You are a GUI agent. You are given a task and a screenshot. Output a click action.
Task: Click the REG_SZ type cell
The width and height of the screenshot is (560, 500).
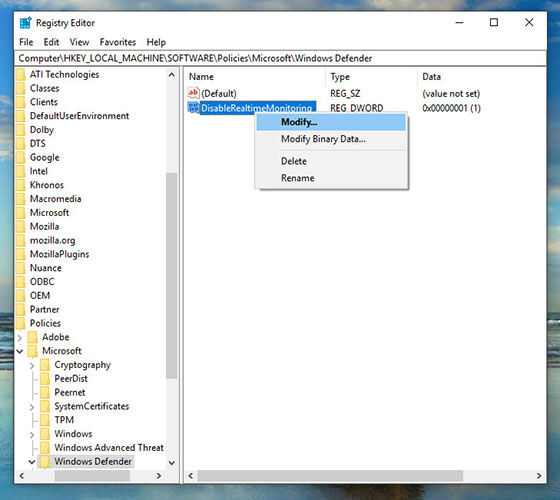click(345, 94)
